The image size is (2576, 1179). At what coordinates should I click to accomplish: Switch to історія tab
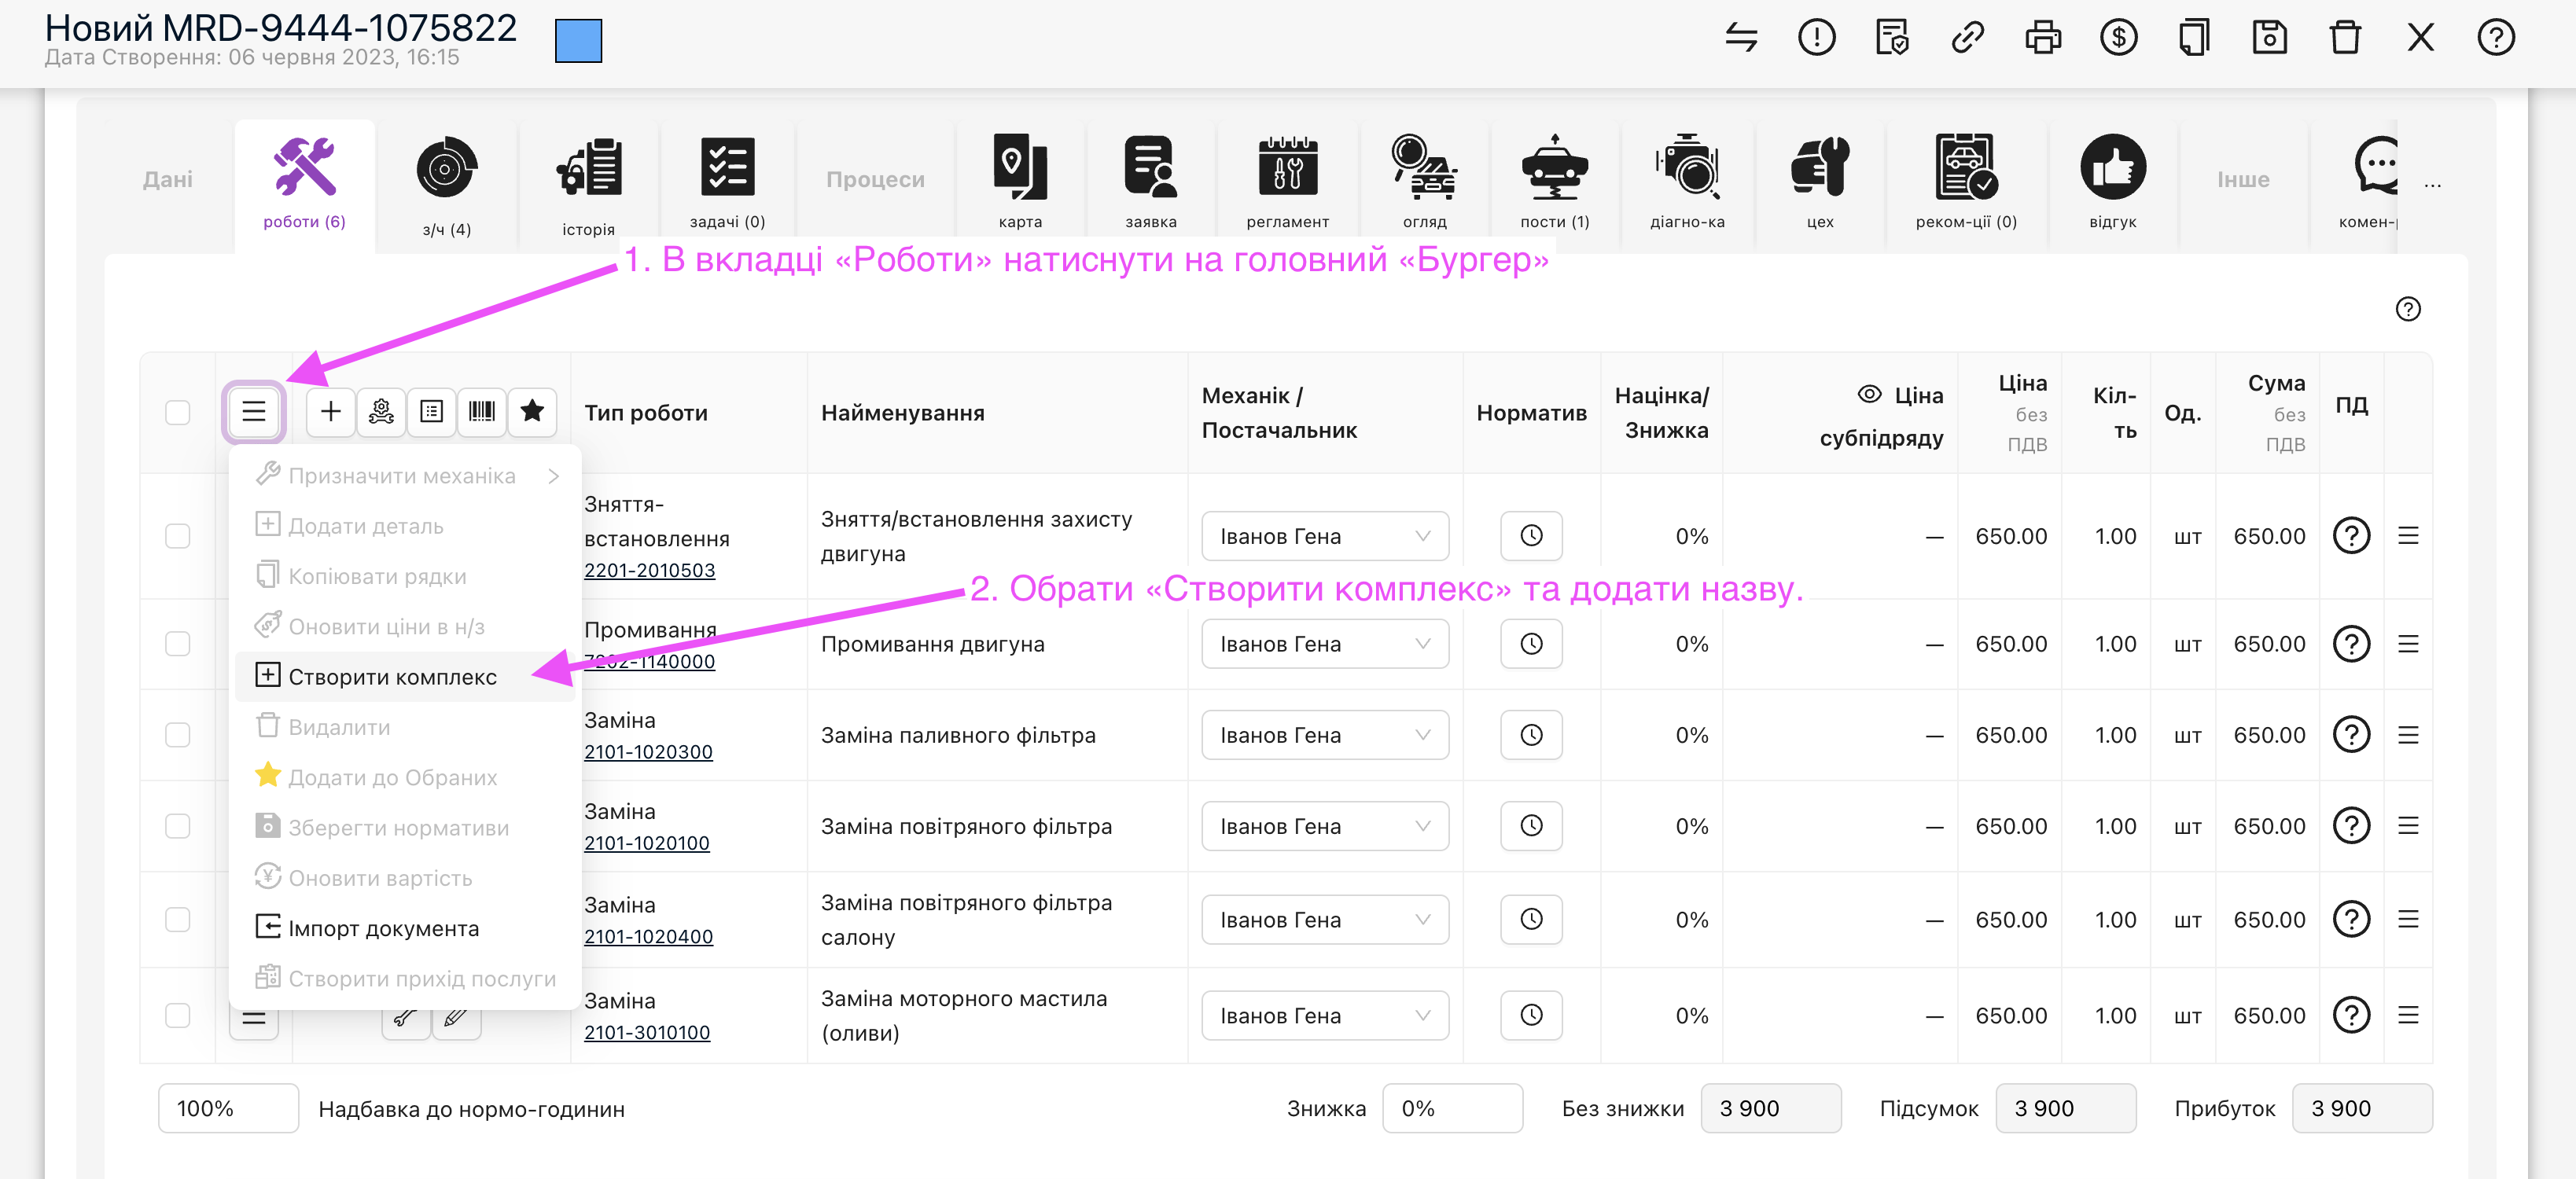coord(588,186)
